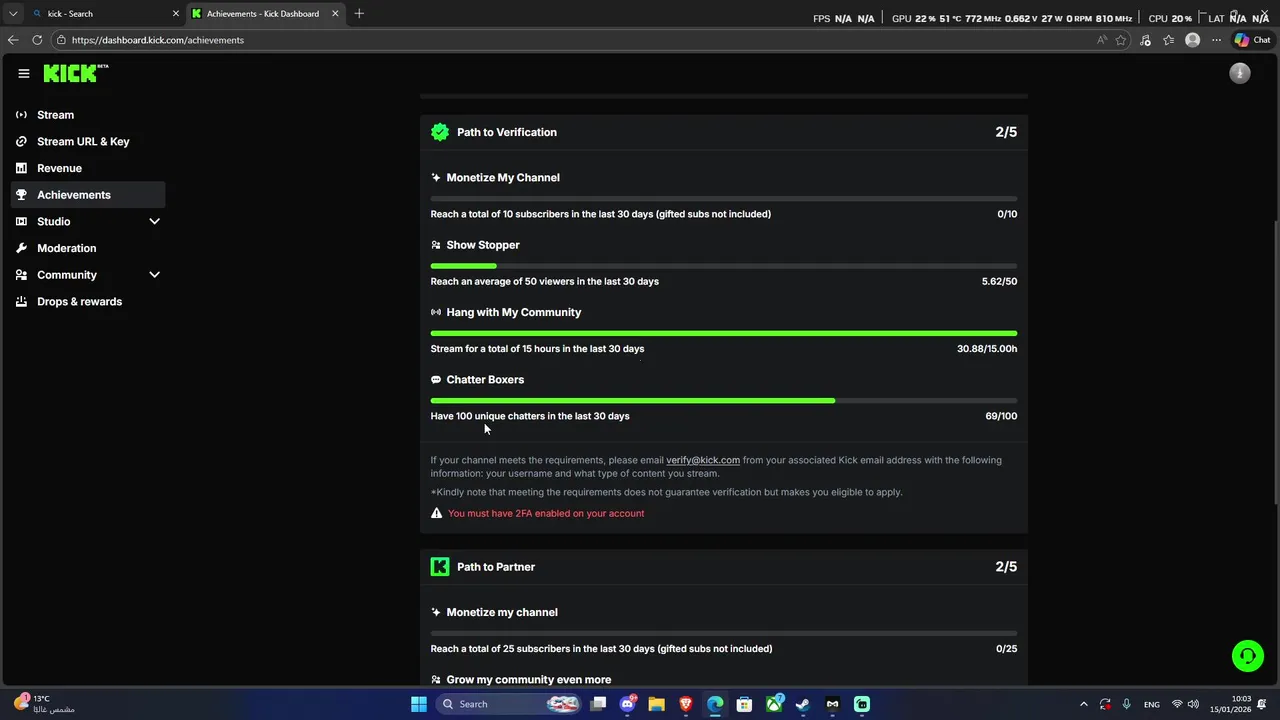The width and height of the screenshot is (1280, 720).
Task: Open the new tab plus button
Action: pos(359,13)
